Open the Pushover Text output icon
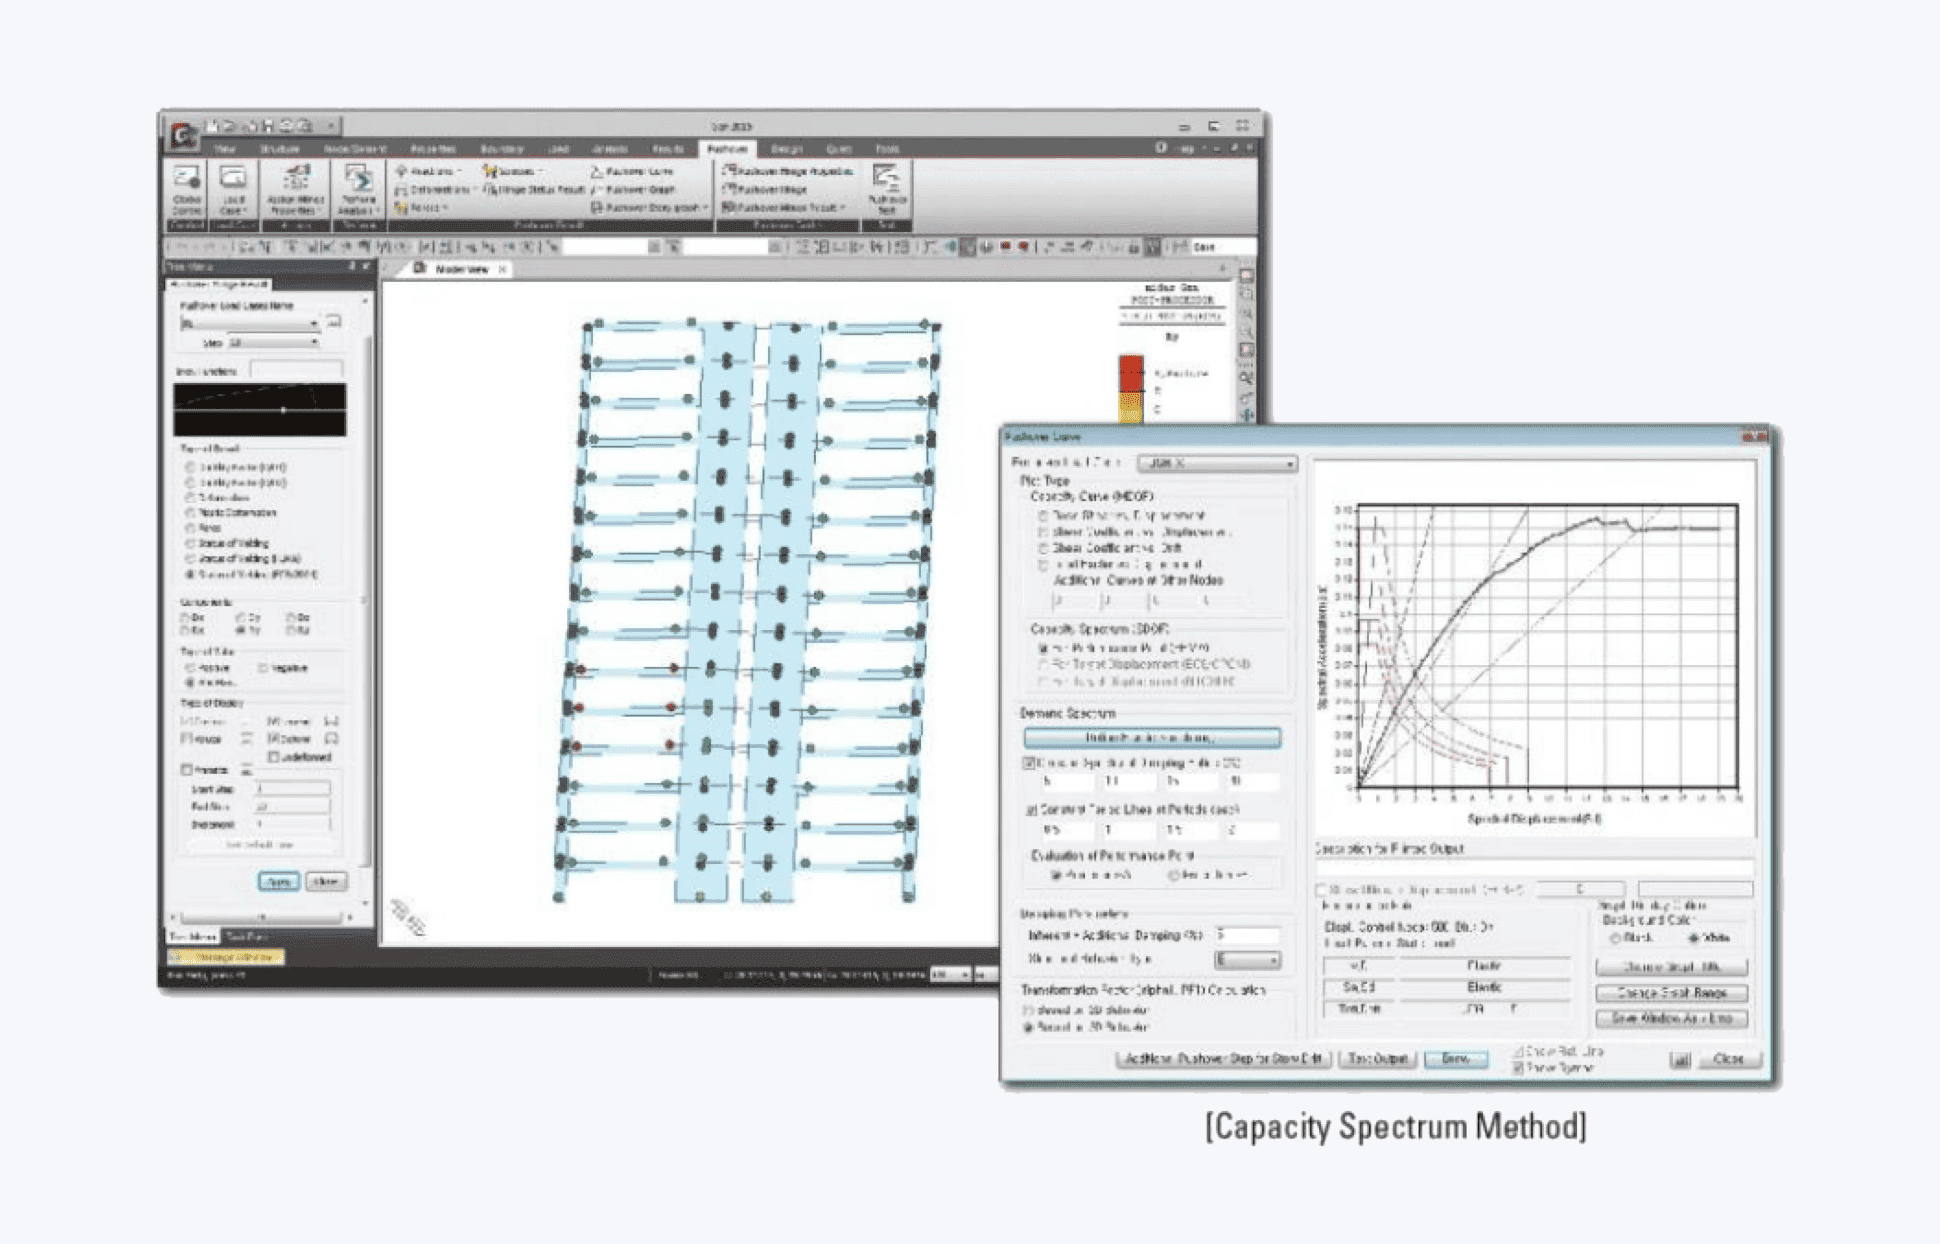The image size is (1940, 1244). (886, 189)
